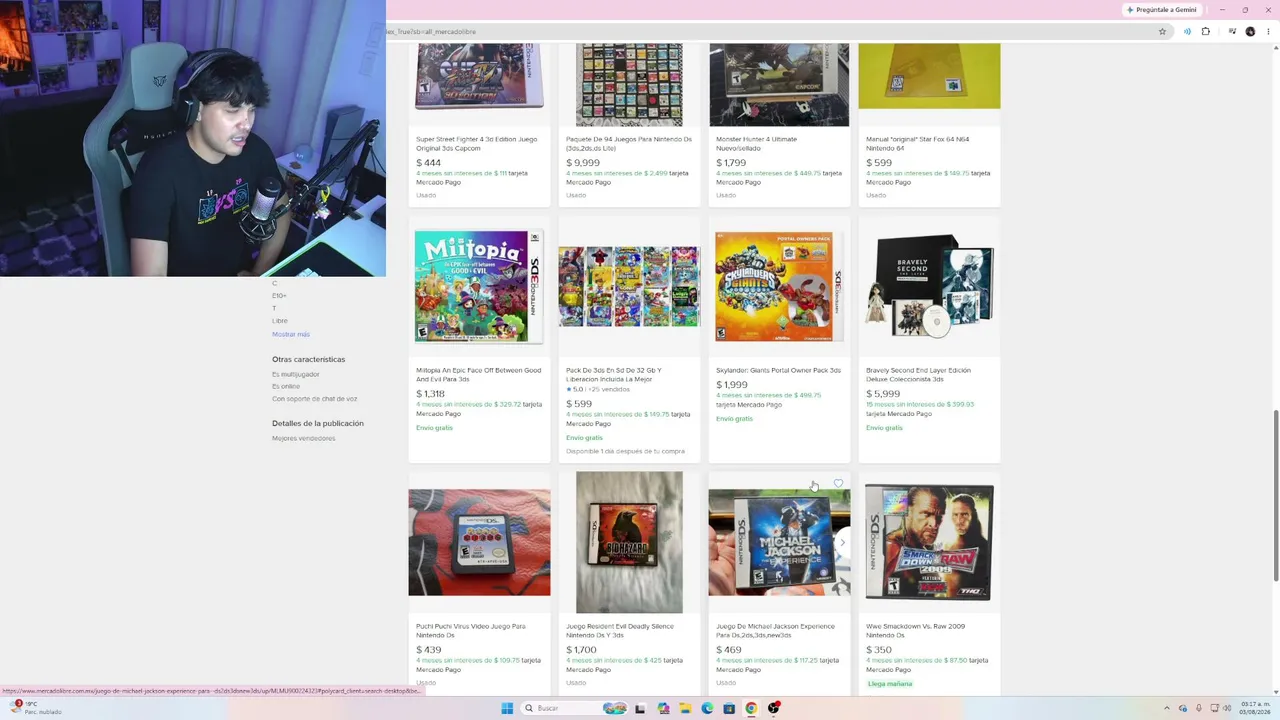This screenshot has width=1280, height=720.
Task: Open the weather widget in taskbar
Action: [35, 708]
